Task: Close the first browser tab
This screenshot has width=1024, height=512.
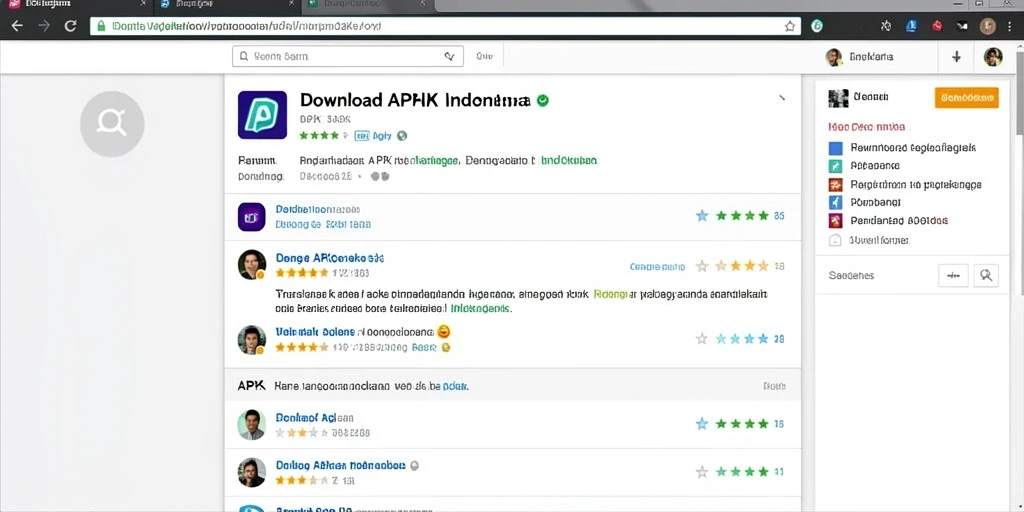Action: (144, 4)
